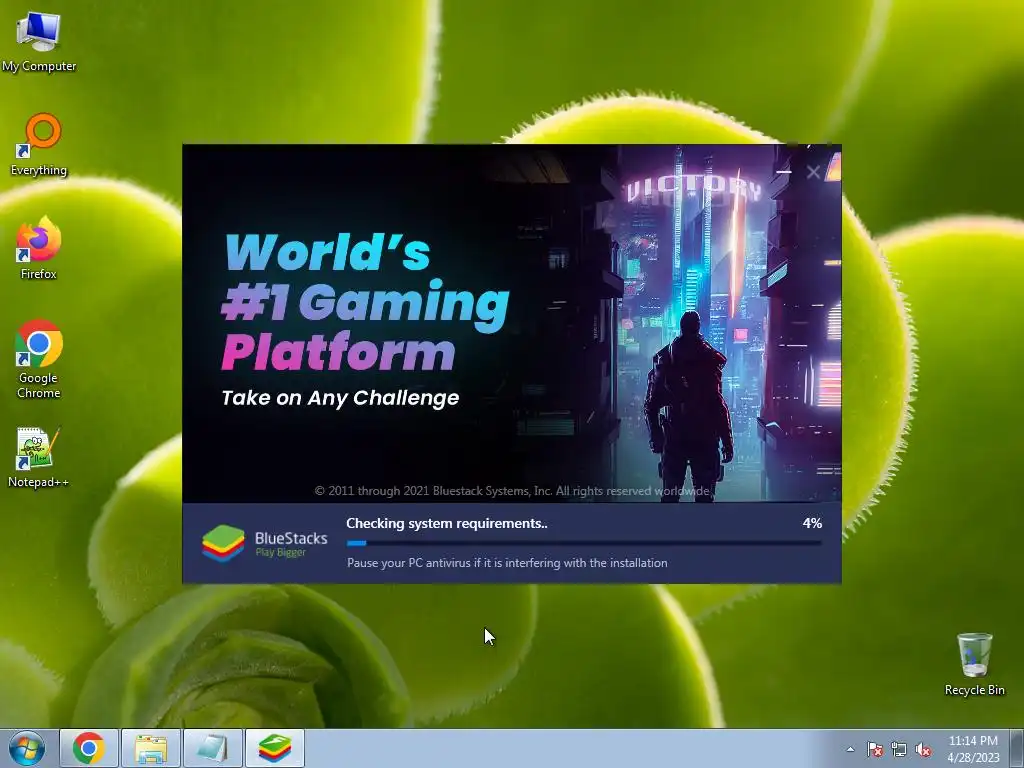Select the Everything search shortcut
The height and width of the screenshot is (768, 1024).
pos(39,145)
